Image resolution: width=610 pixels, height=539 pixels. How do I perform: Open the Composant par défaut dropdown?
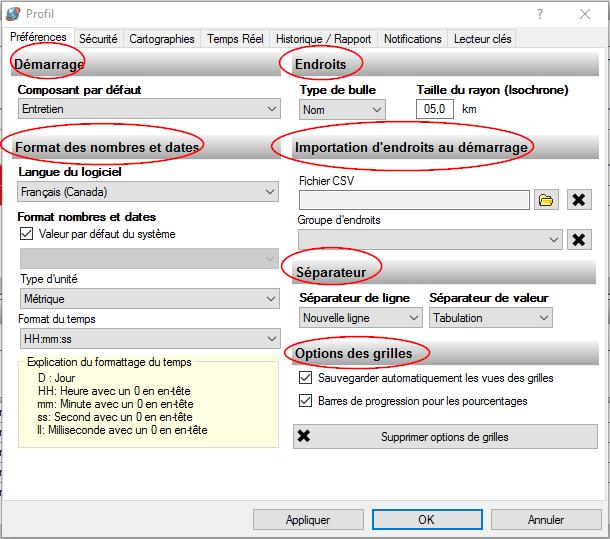149,109
